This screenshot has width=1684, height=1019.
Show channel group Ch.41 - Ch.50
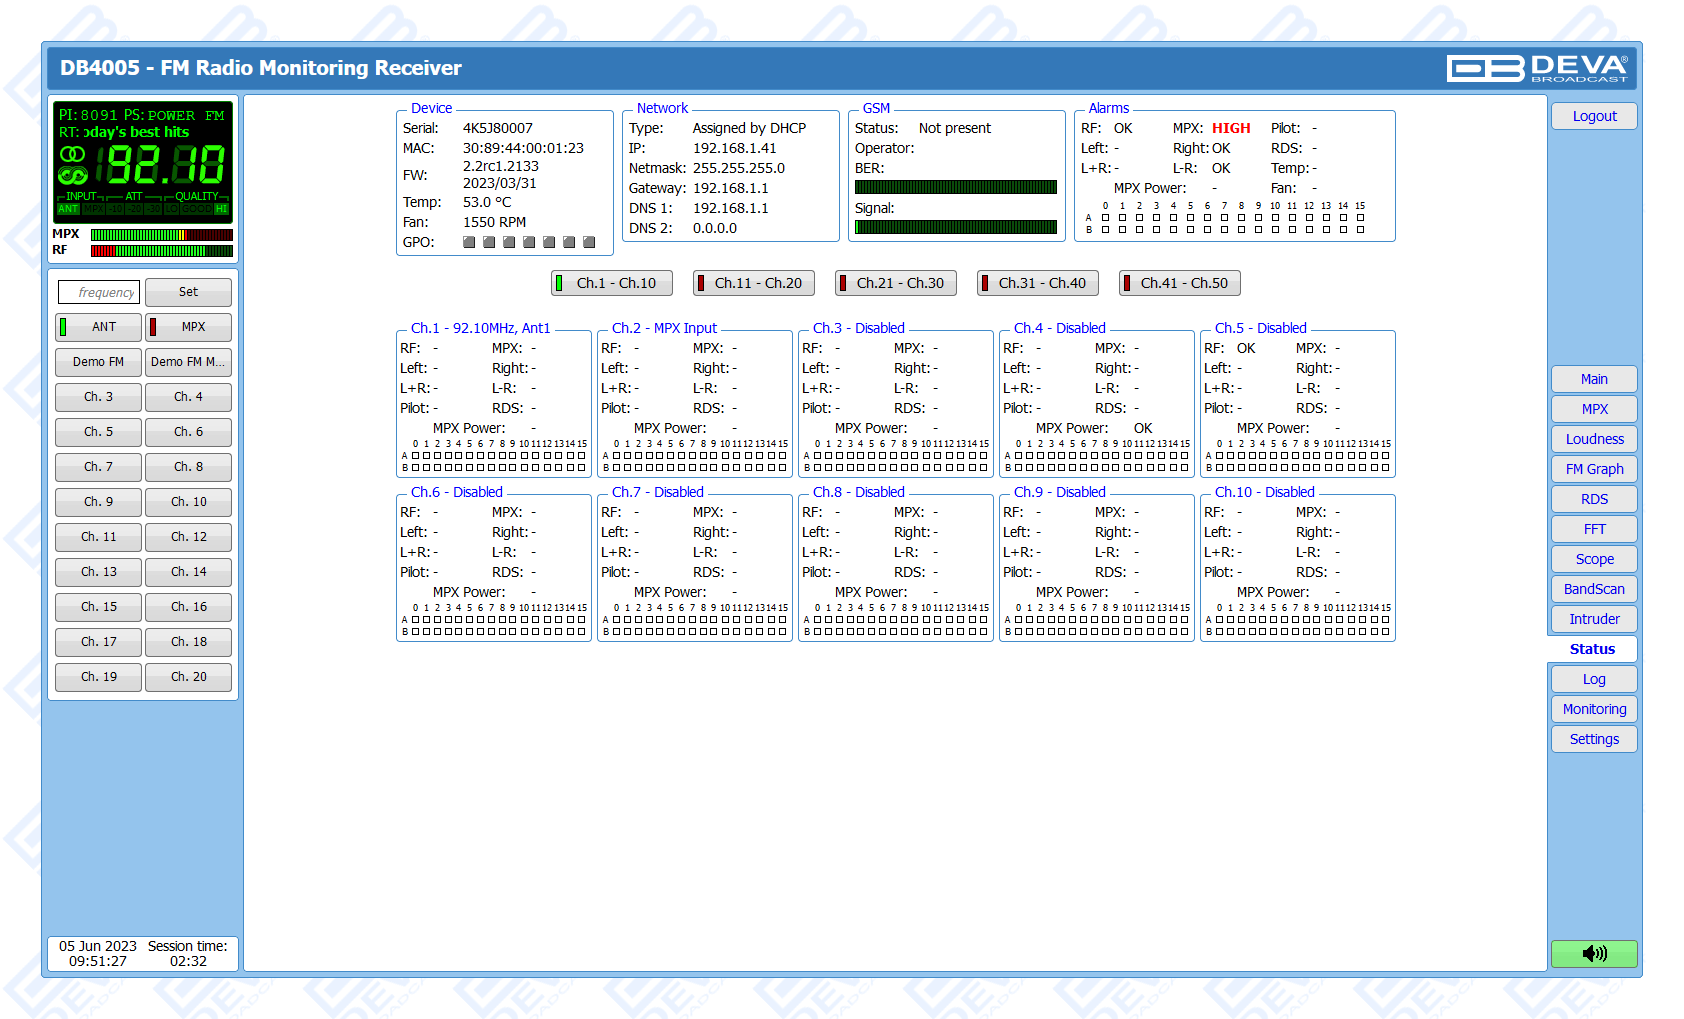pyautogui.click(x=1180, y=283)
